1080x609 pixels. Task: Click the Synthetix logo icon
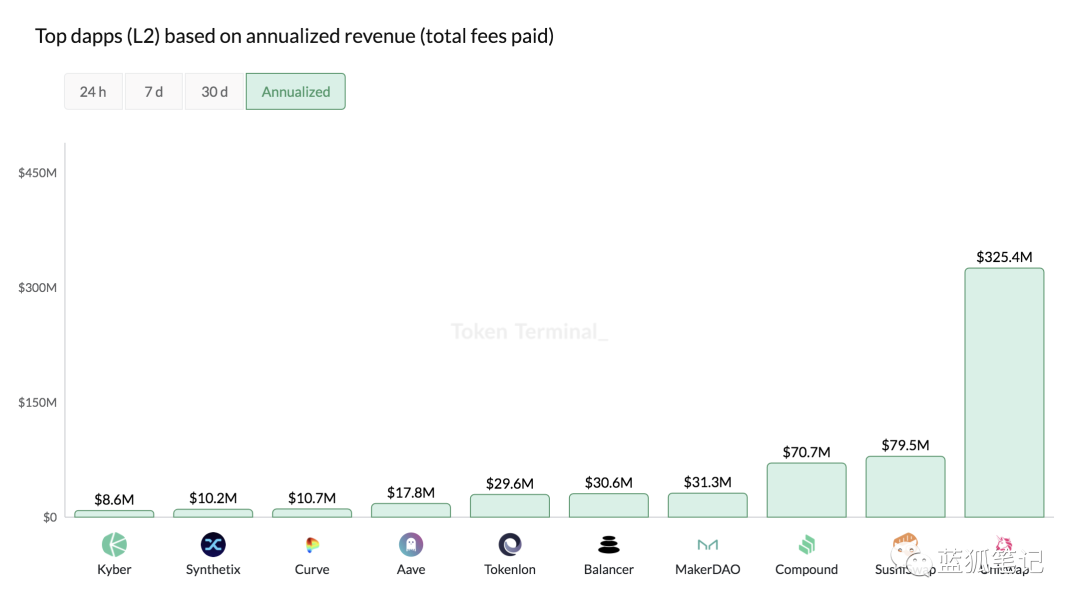click(213, 544)
